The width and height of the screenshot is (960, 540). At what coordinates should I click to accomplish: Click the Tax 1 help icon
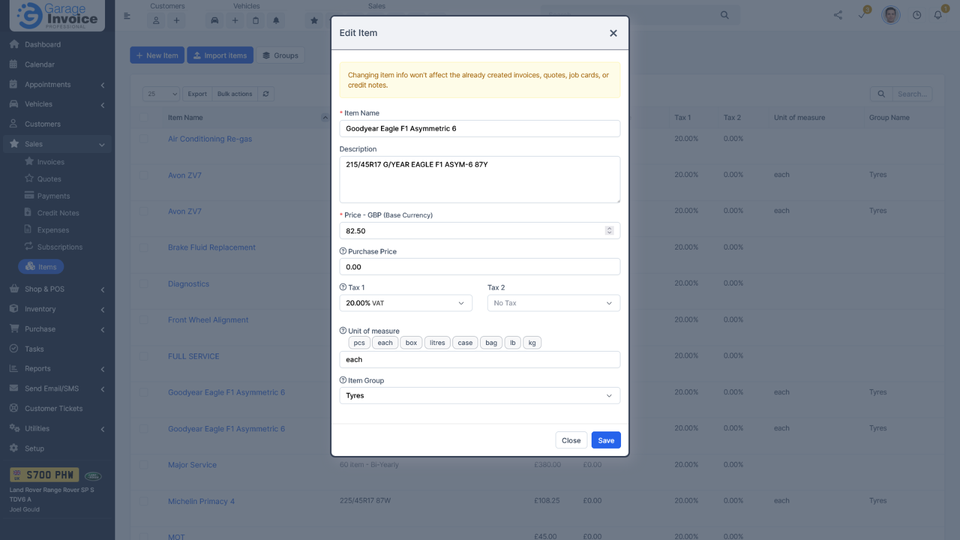[343, 287]
